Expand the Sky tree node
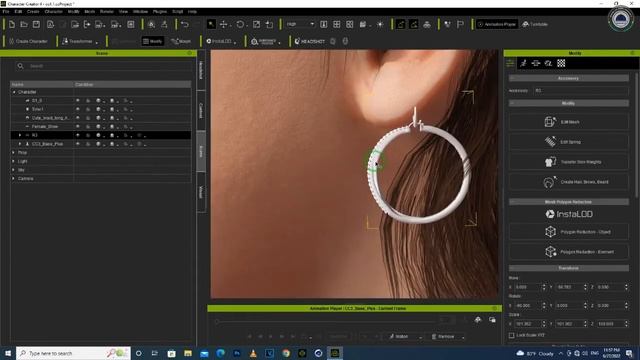The height and width of the screenshot is (360, 640). (14, 170)
